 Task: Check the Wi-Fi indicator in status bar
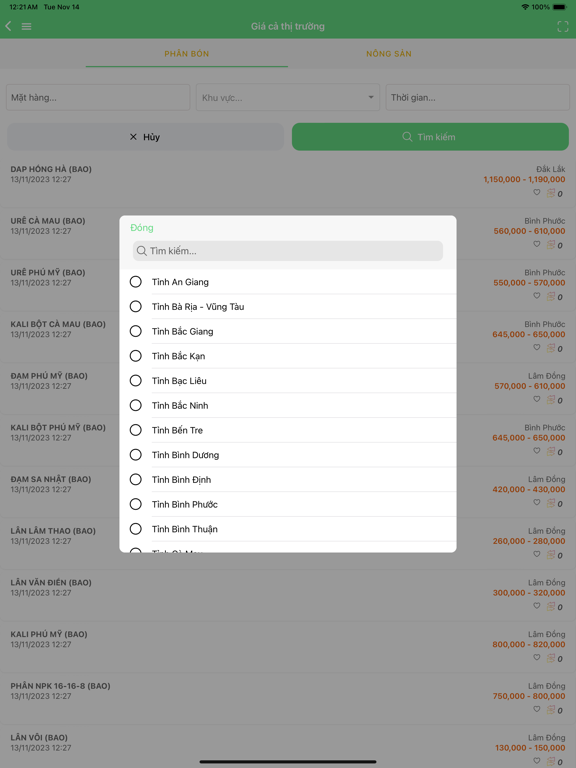(526, 7)
